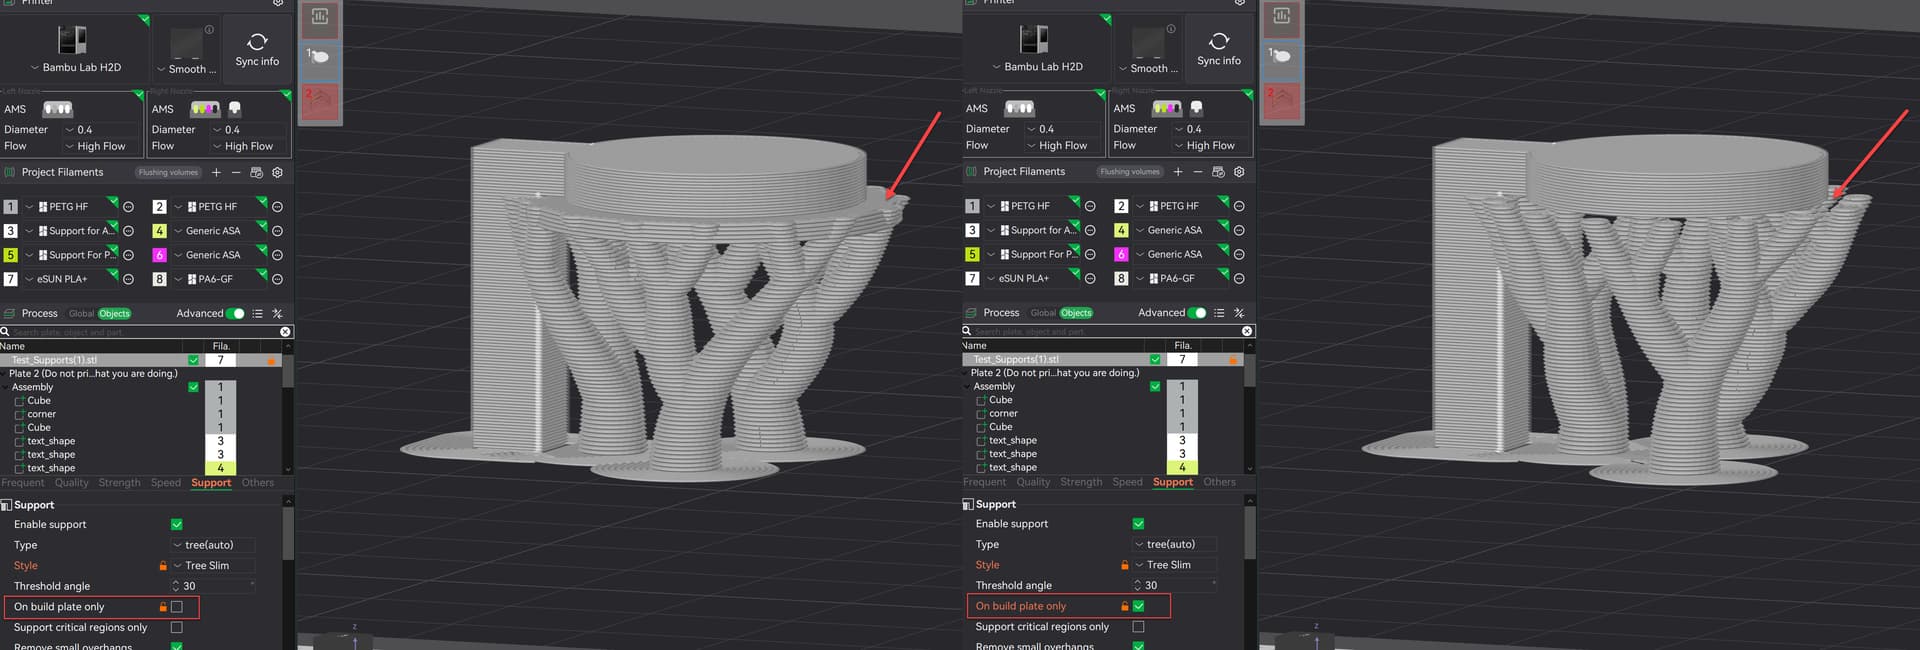The height and width of the screenshot is (650, 1920).
Task: Click Sync info icon in left screenshot
Action: click(x=257, y=41)
